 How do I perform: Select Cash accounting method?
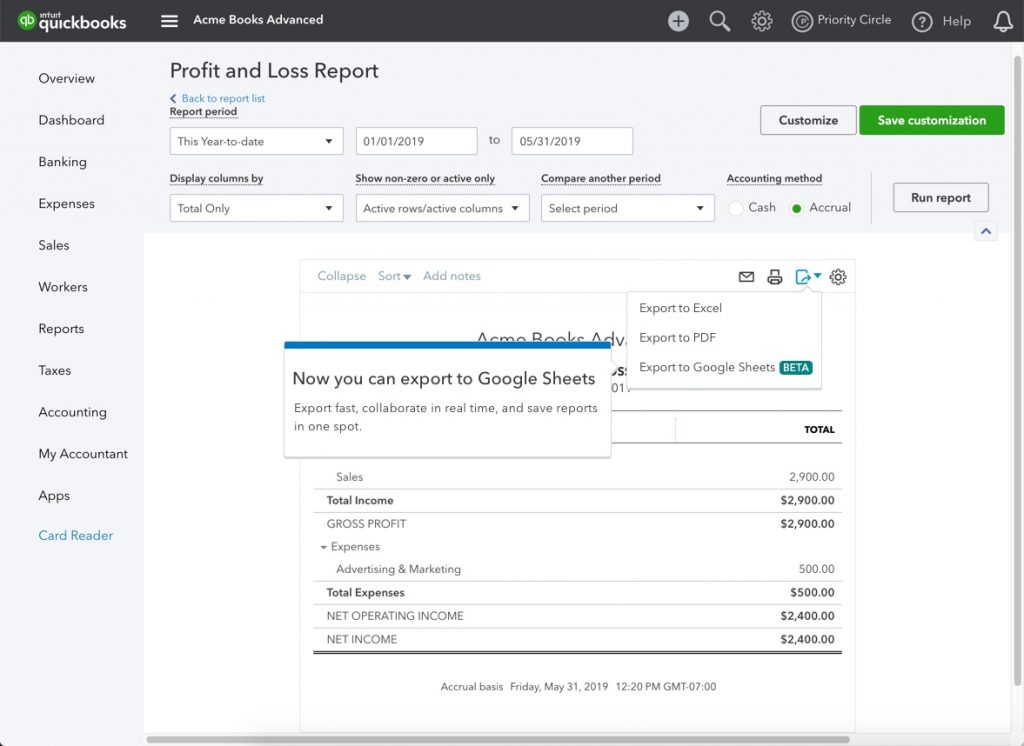tap(736, 208)
